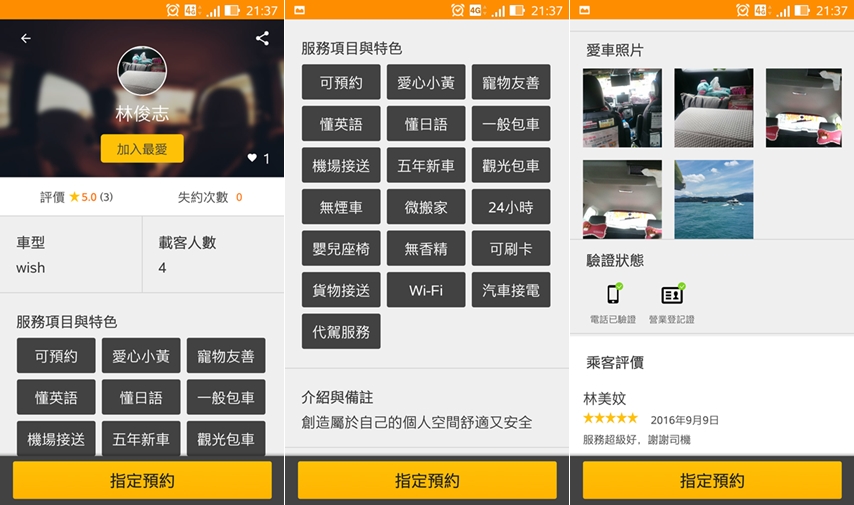This screenshot has height=505, width=854.
Task: Open the blue lake scenery photo
Action: [x=714, y=199]
